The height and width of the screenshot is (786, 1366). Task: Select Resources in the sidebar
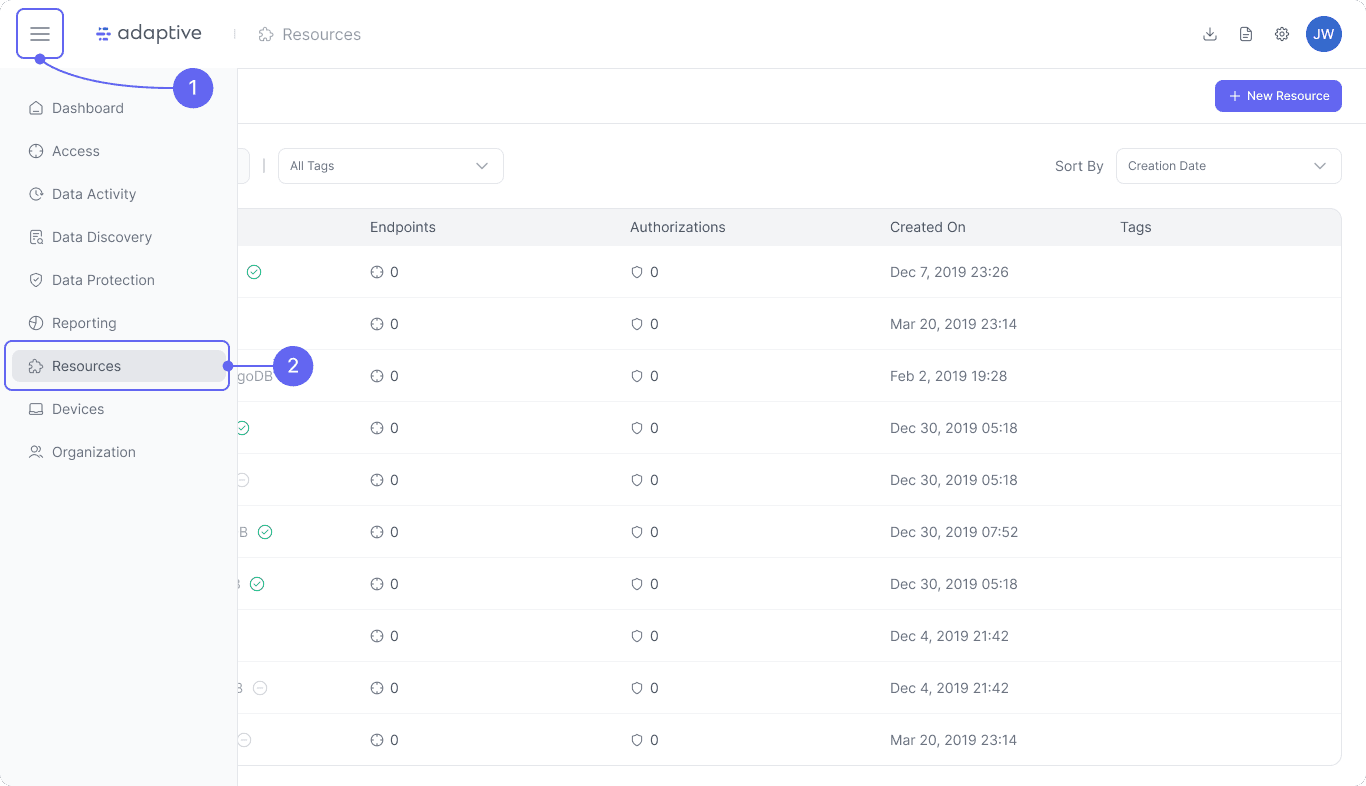pyautogui.click(x=118, y=366)
